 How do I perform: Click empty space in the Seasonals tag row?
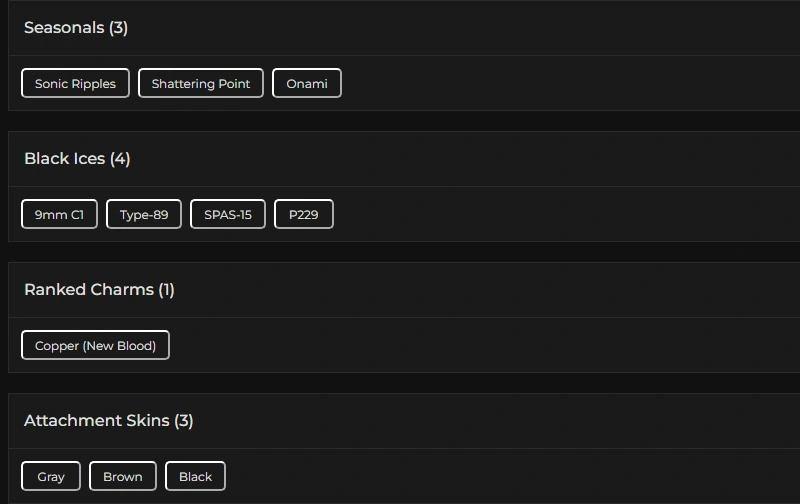point(560,84)
